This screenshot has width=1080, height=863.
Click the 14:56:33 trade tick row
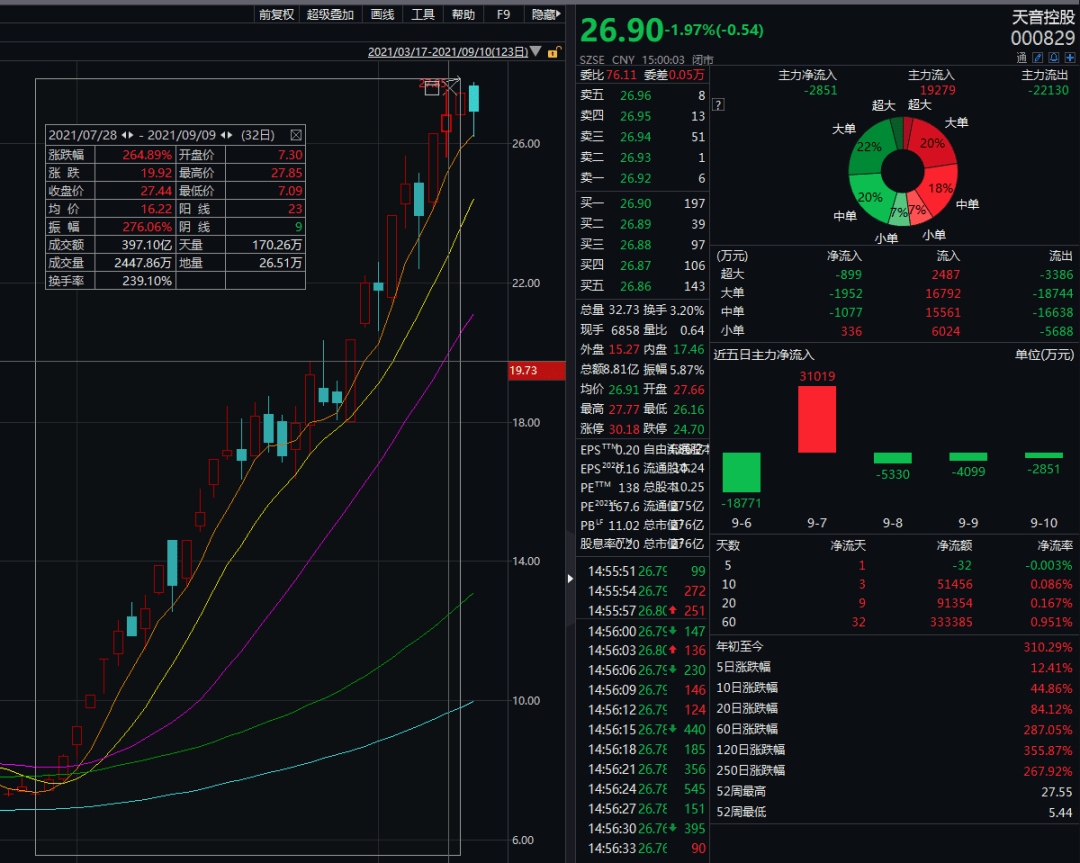coord(646,849)
